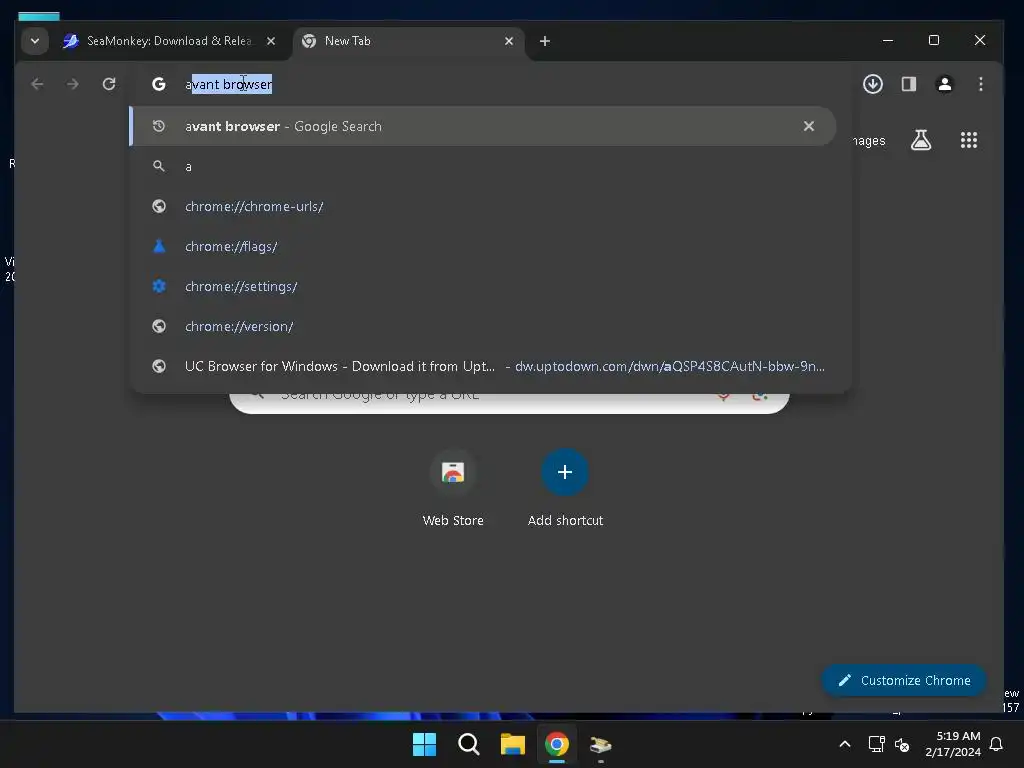The width and height of the screenshot is (1024, 768).
Task: Click into the address bar text field
Action: coord(490,84)
